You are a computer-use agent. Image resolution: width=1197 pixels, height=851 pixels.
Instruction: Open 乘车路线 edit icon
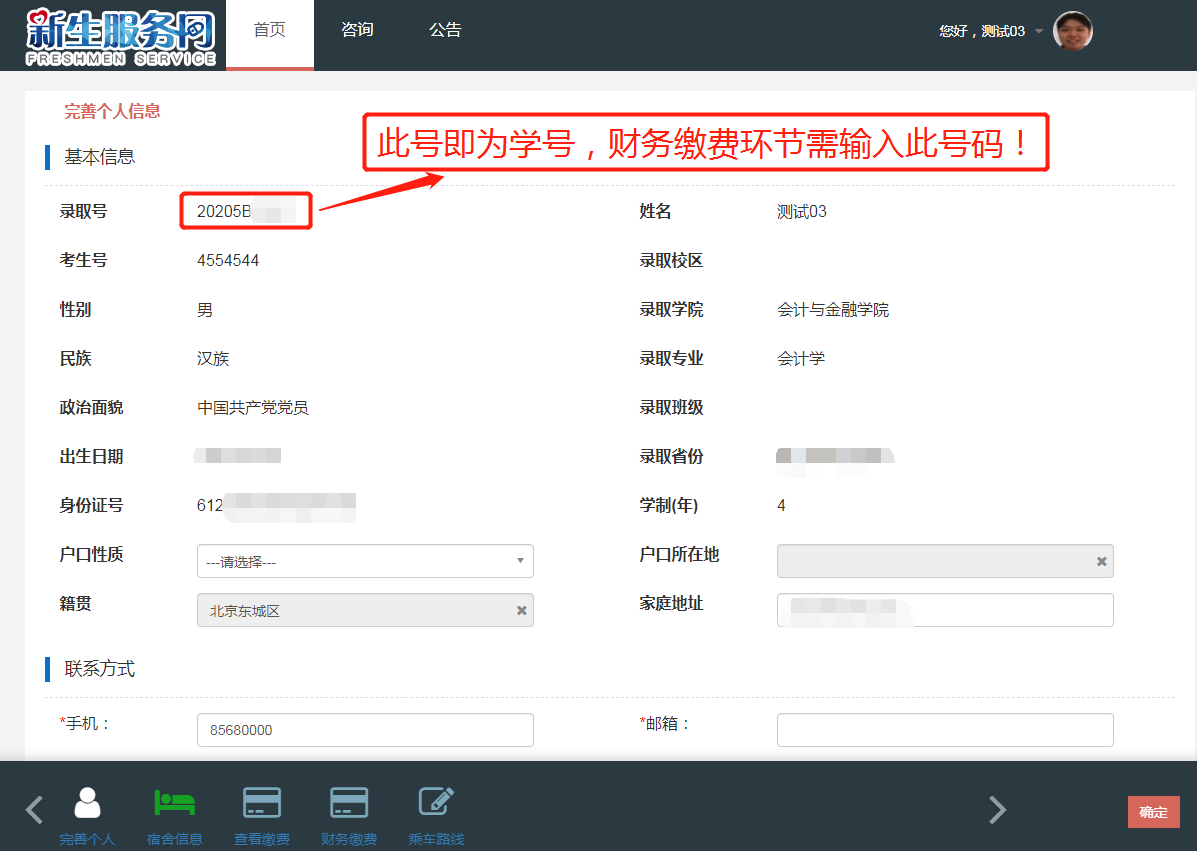pos(436,804)
